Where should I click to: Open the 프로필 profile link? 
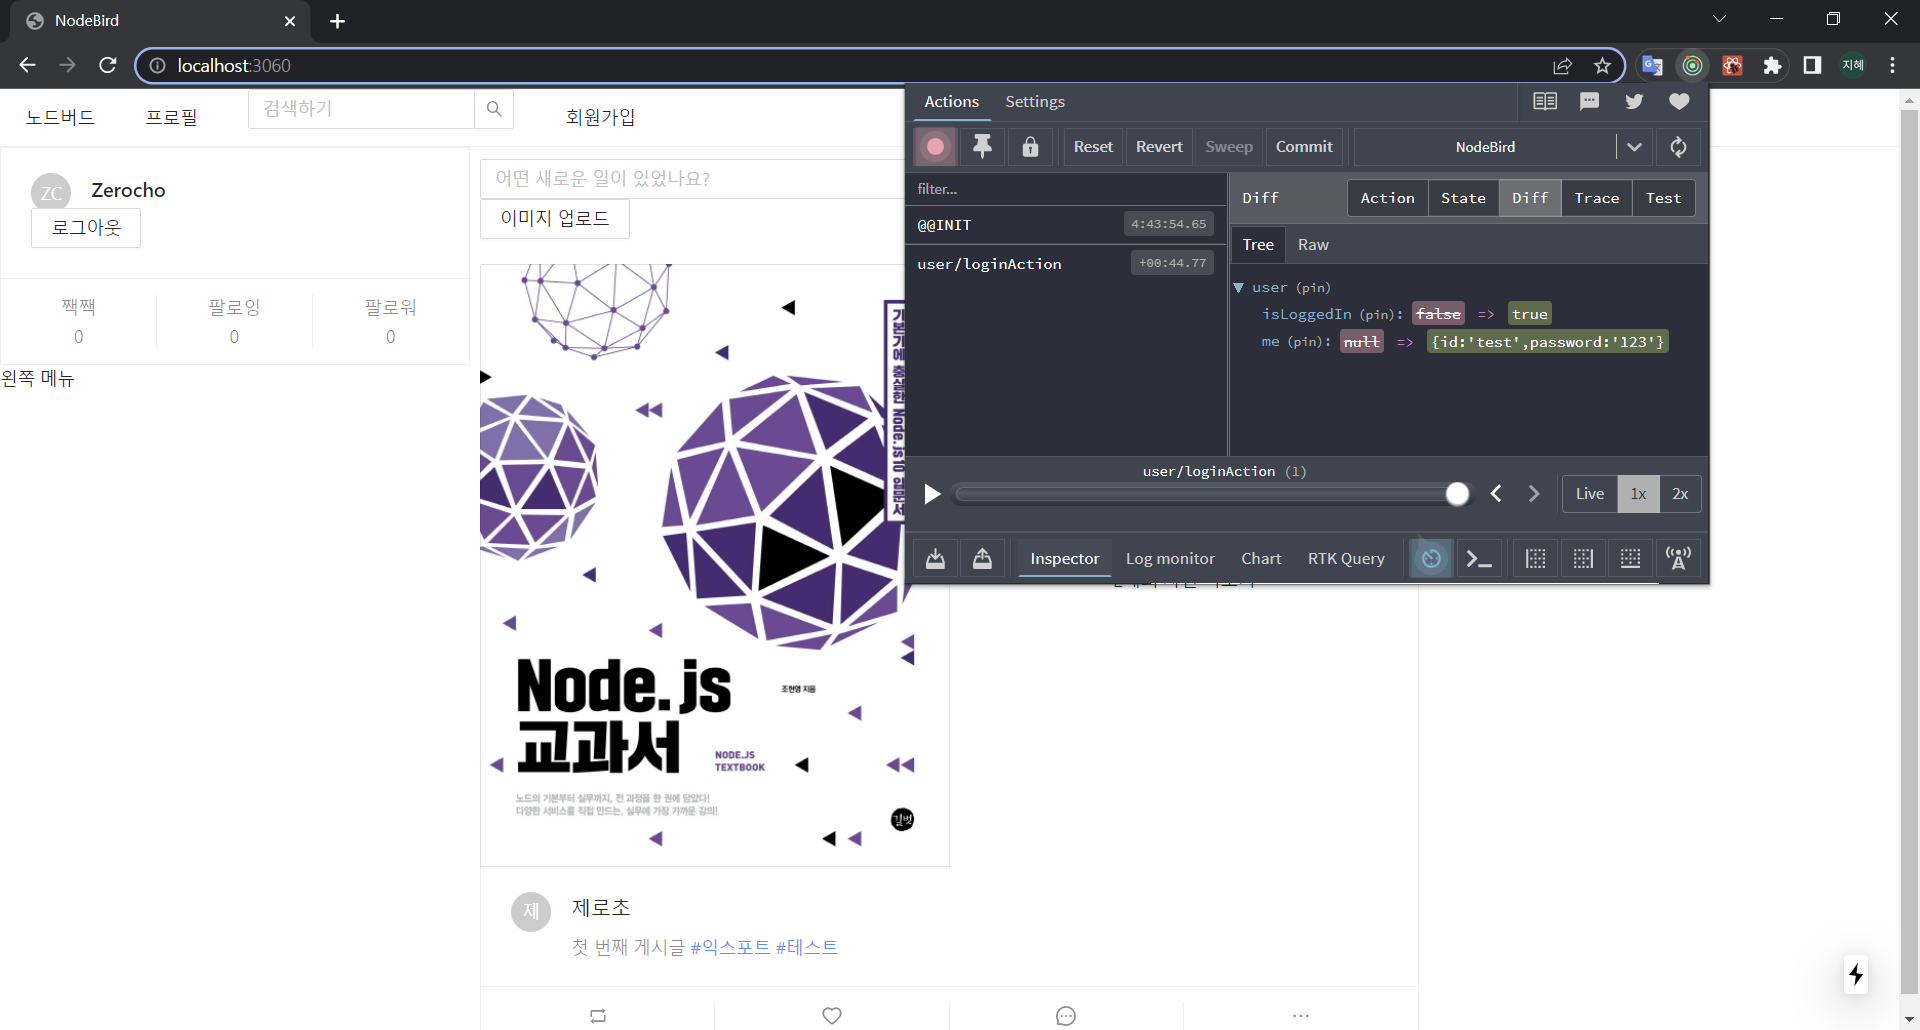(171, 117)
